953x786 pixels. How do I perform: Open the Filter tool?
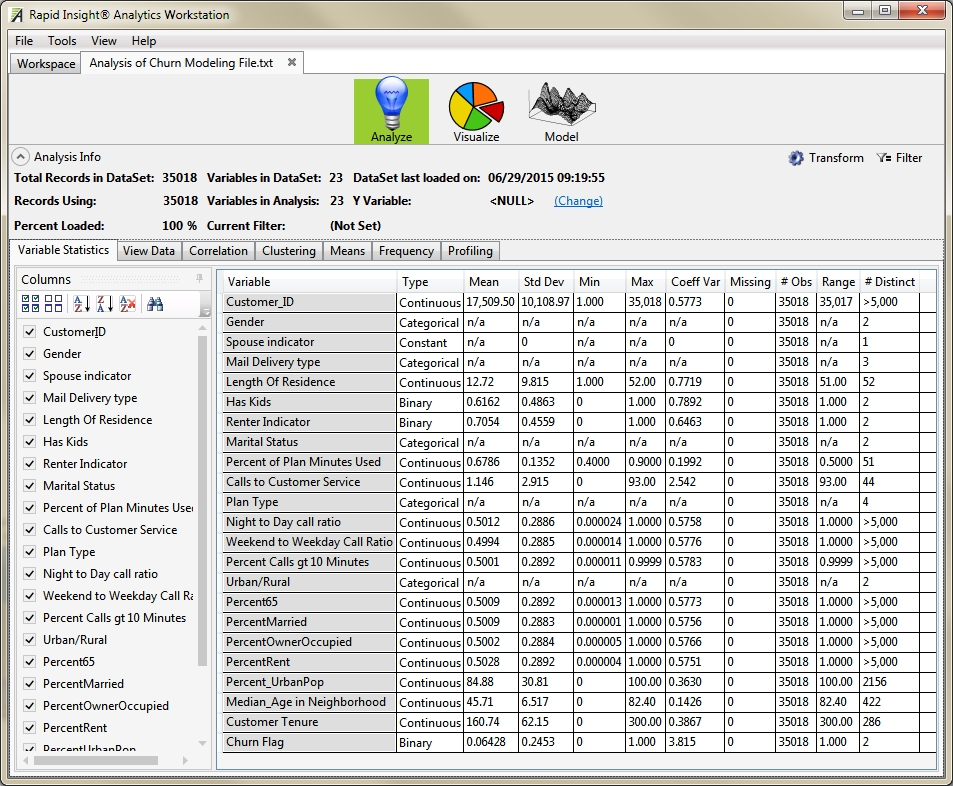899,158
